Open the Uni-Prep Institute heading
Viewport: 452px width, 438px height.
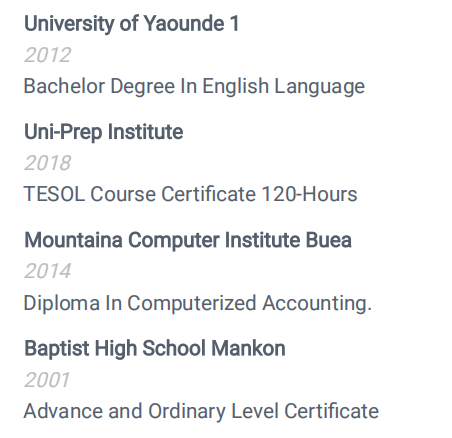point(103,132)
